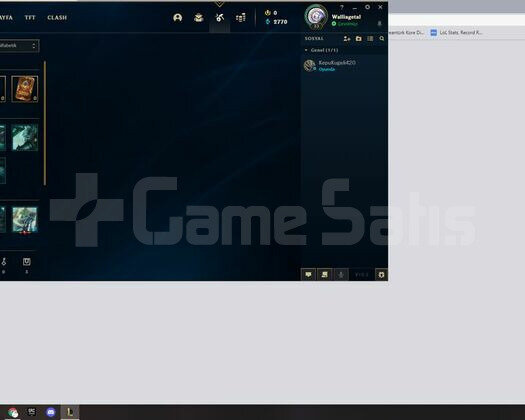Click the client version label at bottom
The image size is (525, 420).
[x=362, y=275]
